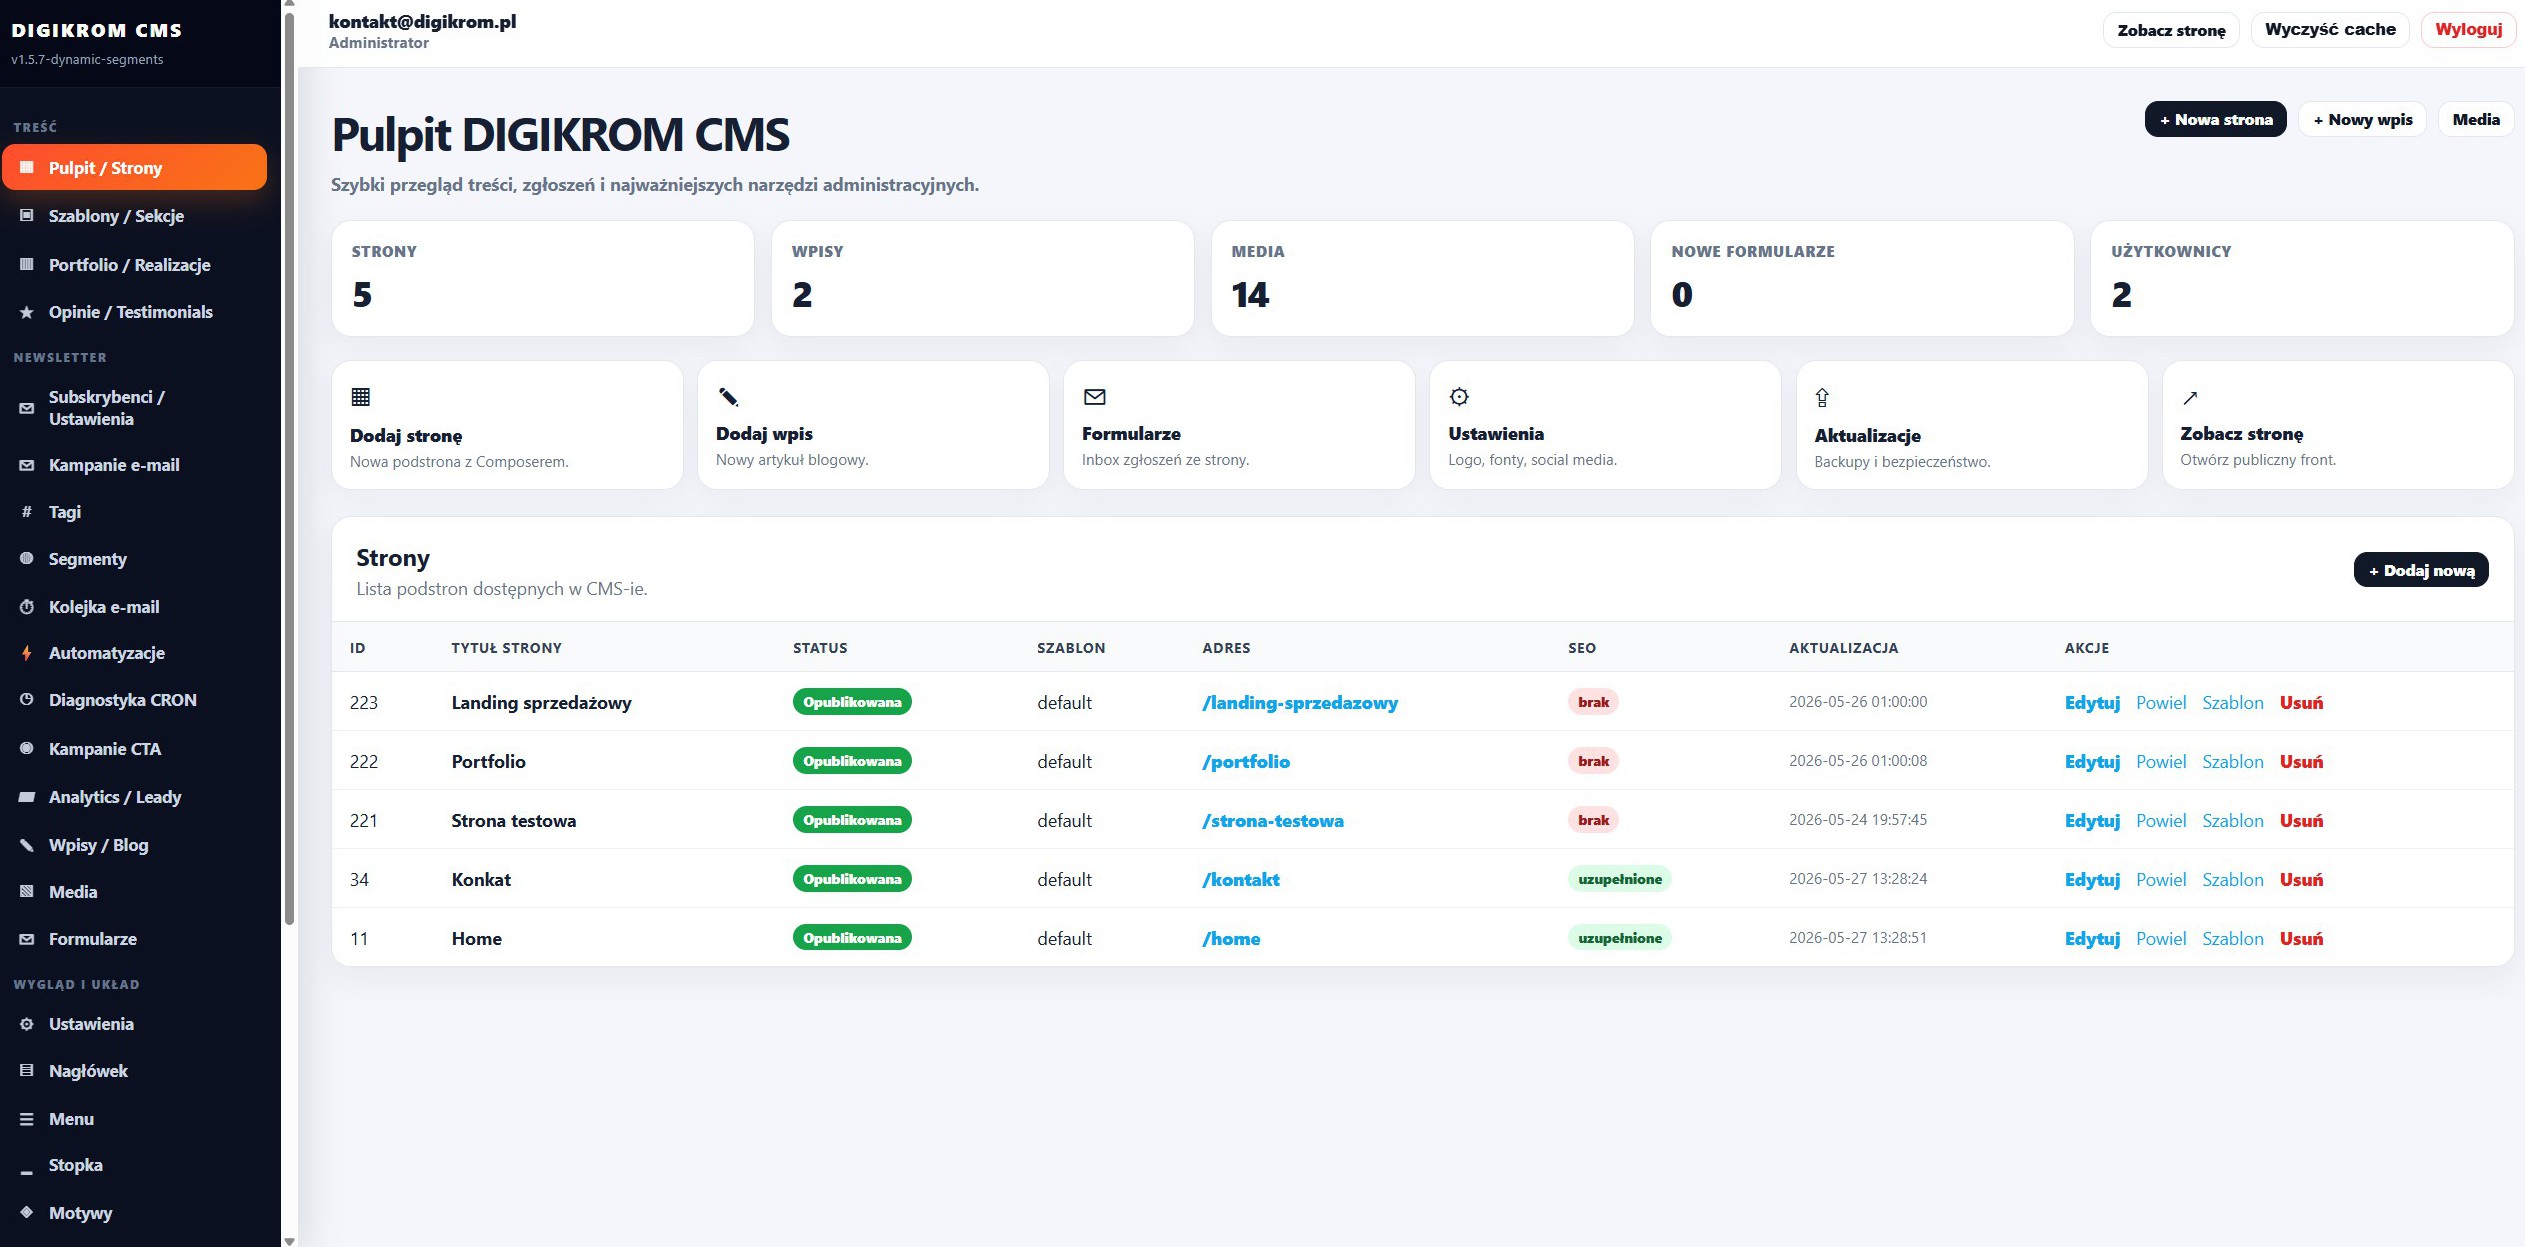Open Nagłówek settings in sidebar
Viewport: 2525px width, 1247px height.
point(135,1071)
